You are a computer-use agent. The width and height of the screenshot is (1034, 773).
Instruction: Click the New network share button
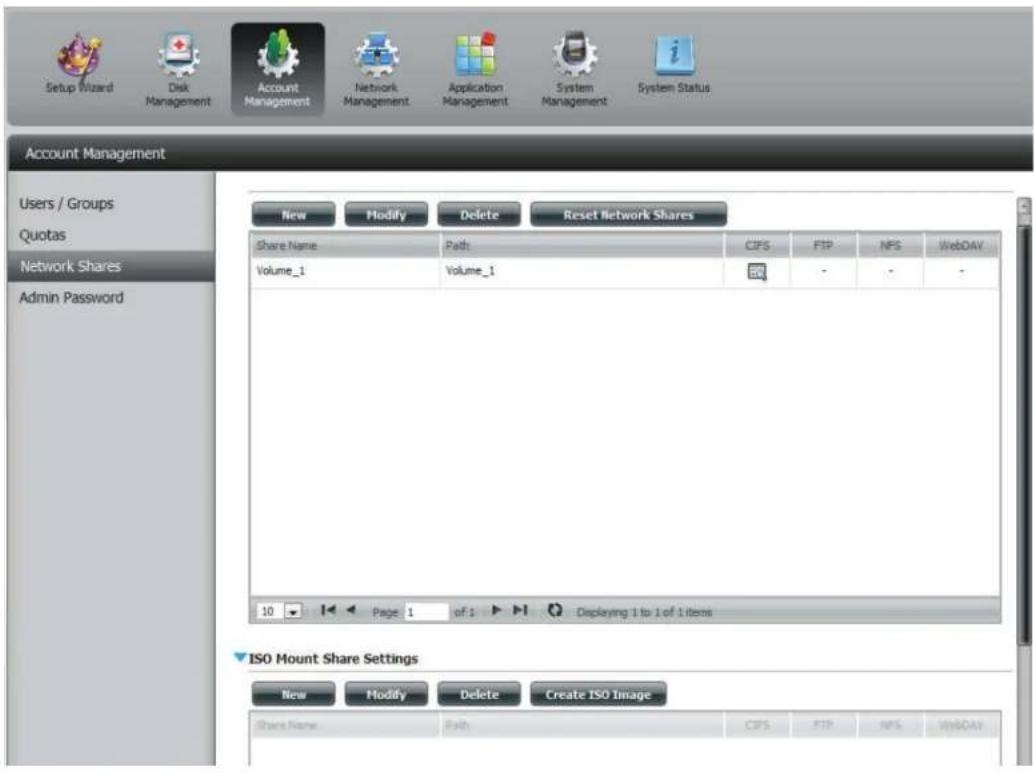point(293,215)
